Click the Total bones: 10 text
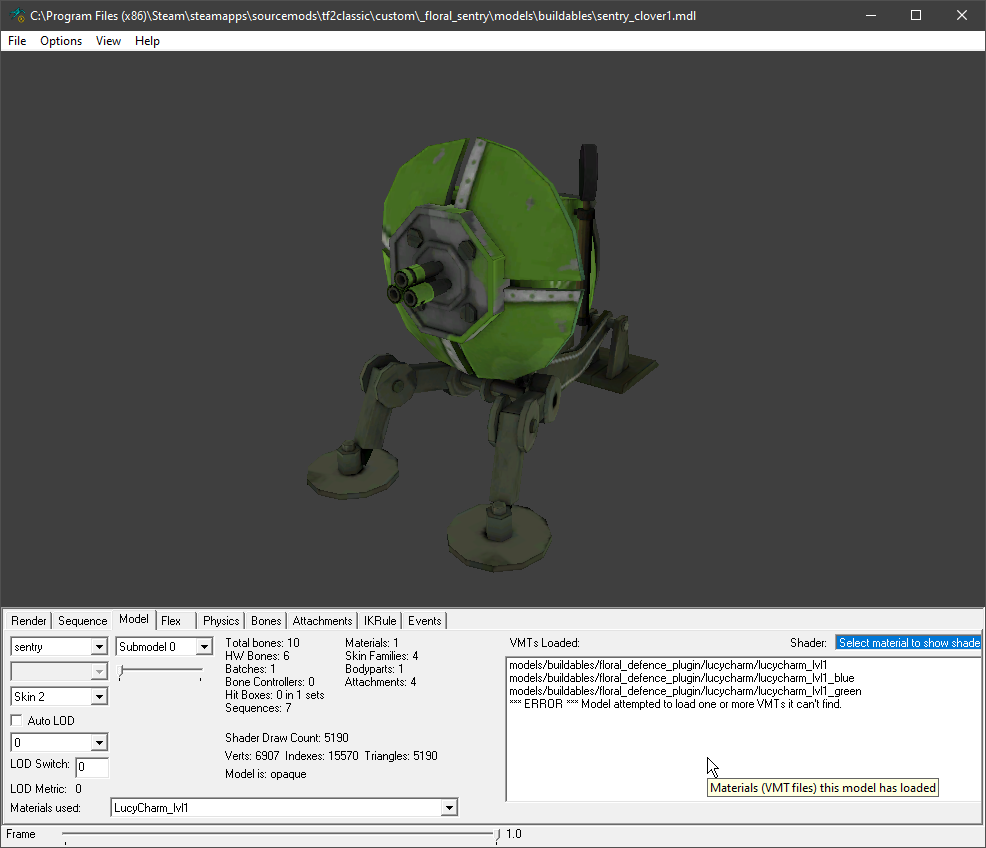Viewport: 986px width, 848px height. tap(262, 642)
